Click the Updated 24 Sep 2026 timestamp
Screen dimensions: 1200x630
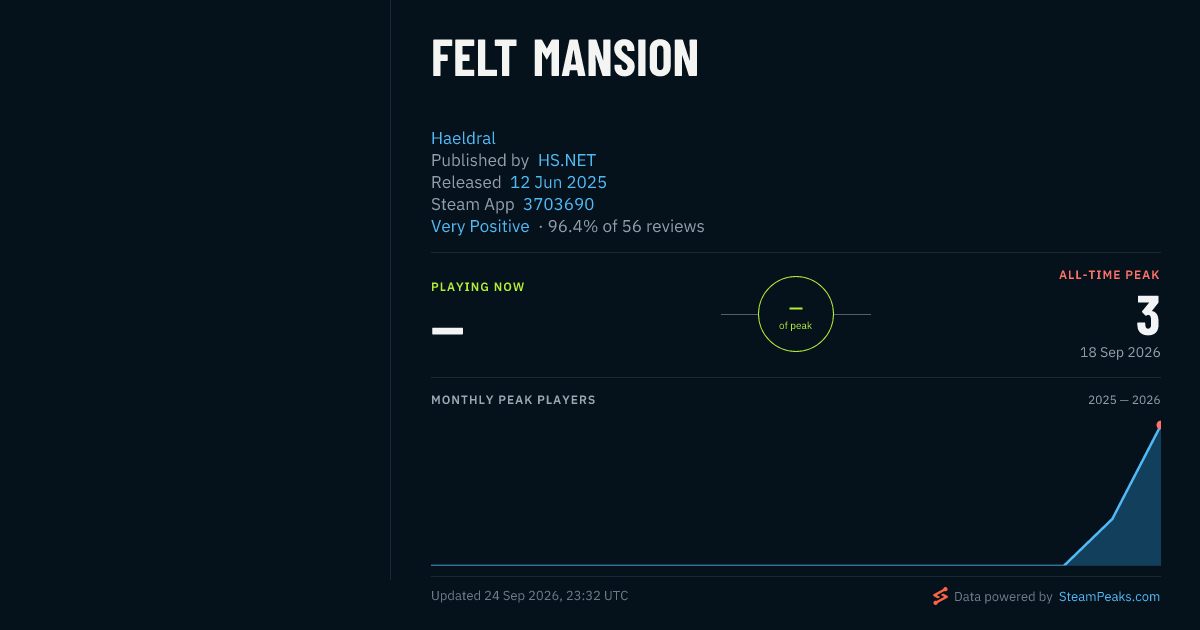click(530, 596)
